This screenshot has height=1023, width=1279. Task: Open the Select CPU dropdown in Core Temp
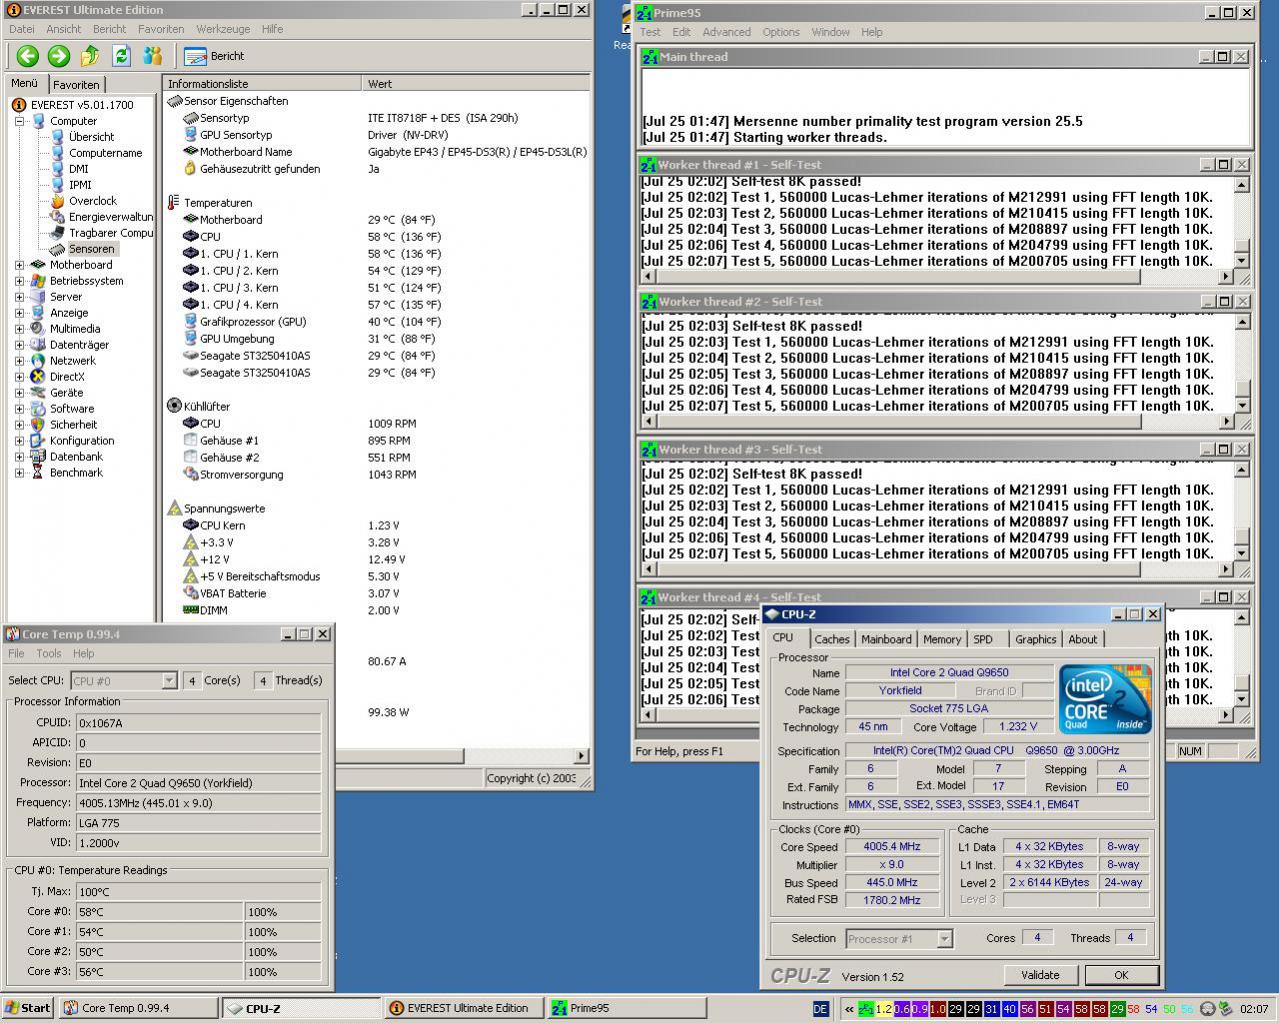(x=169, y=681)
